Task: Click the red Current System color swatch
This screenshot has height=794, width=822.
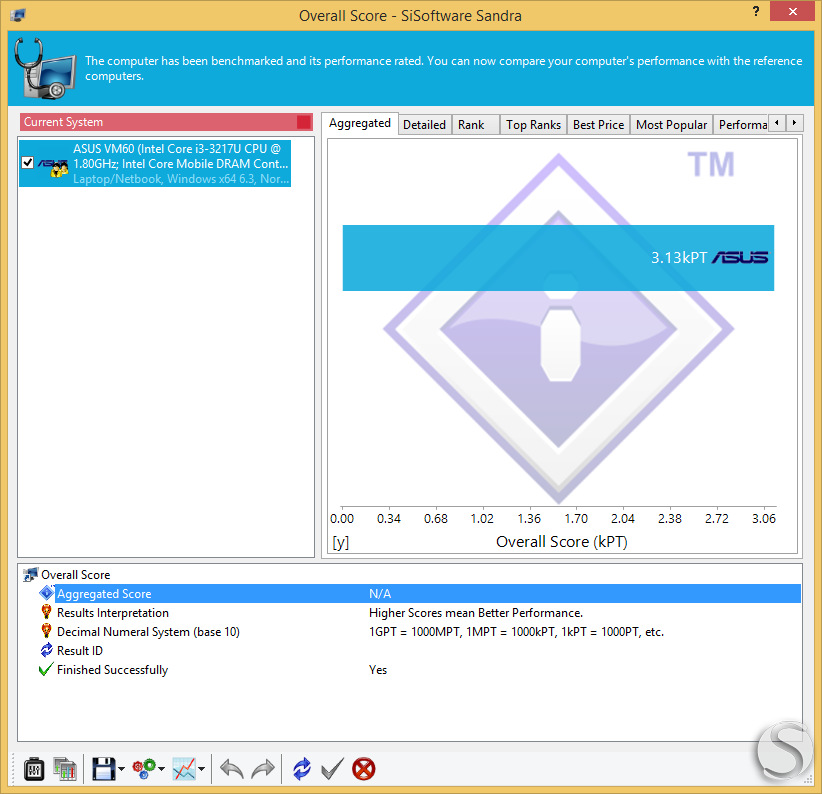Action: click(x=304, y=122)
